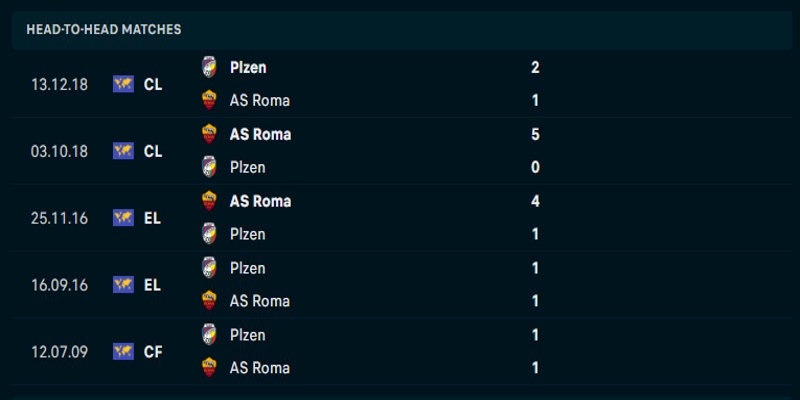This screenshot has height=400, width=800.
Task: Click AS Roma crest in 03.10.18 match
Action: coord(209,134)
